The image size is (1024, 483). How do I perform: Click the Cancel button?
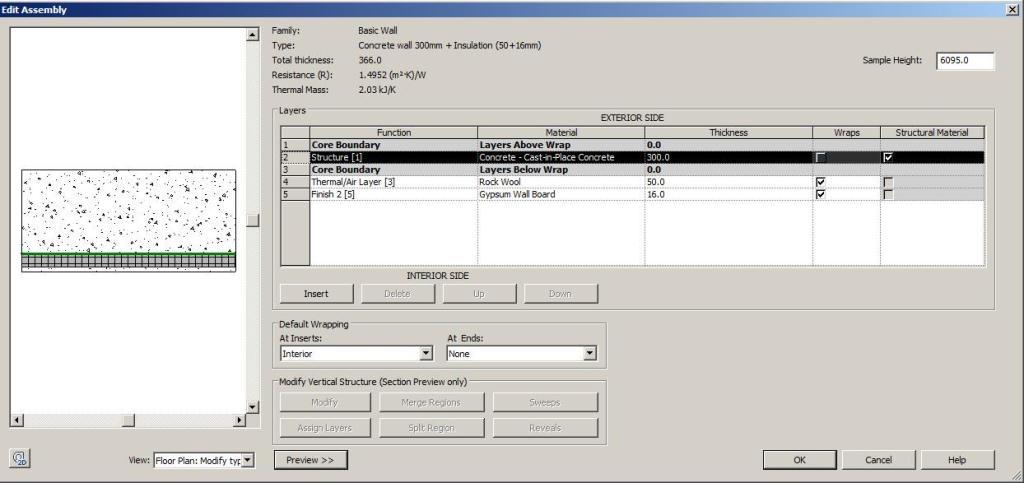[878, 460]
